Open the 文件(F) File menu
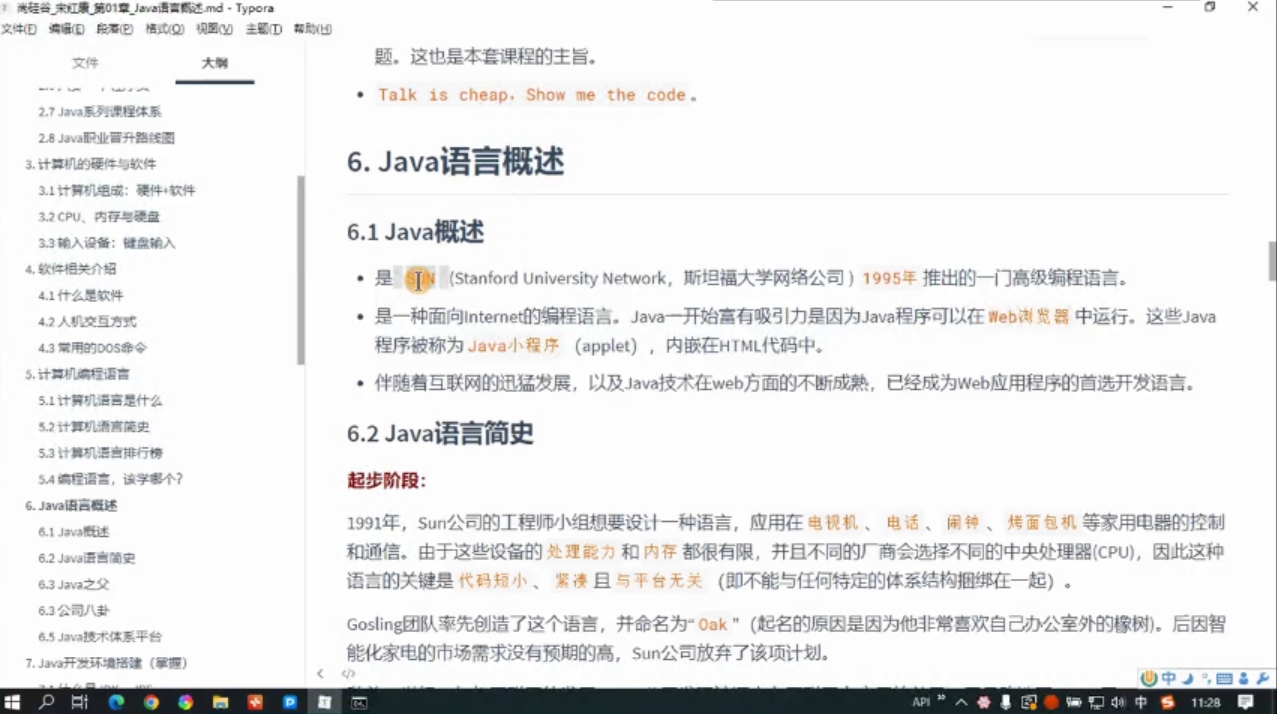This screenshot has height=714, width=1277. pyautogui.click(x=18, y=29)
